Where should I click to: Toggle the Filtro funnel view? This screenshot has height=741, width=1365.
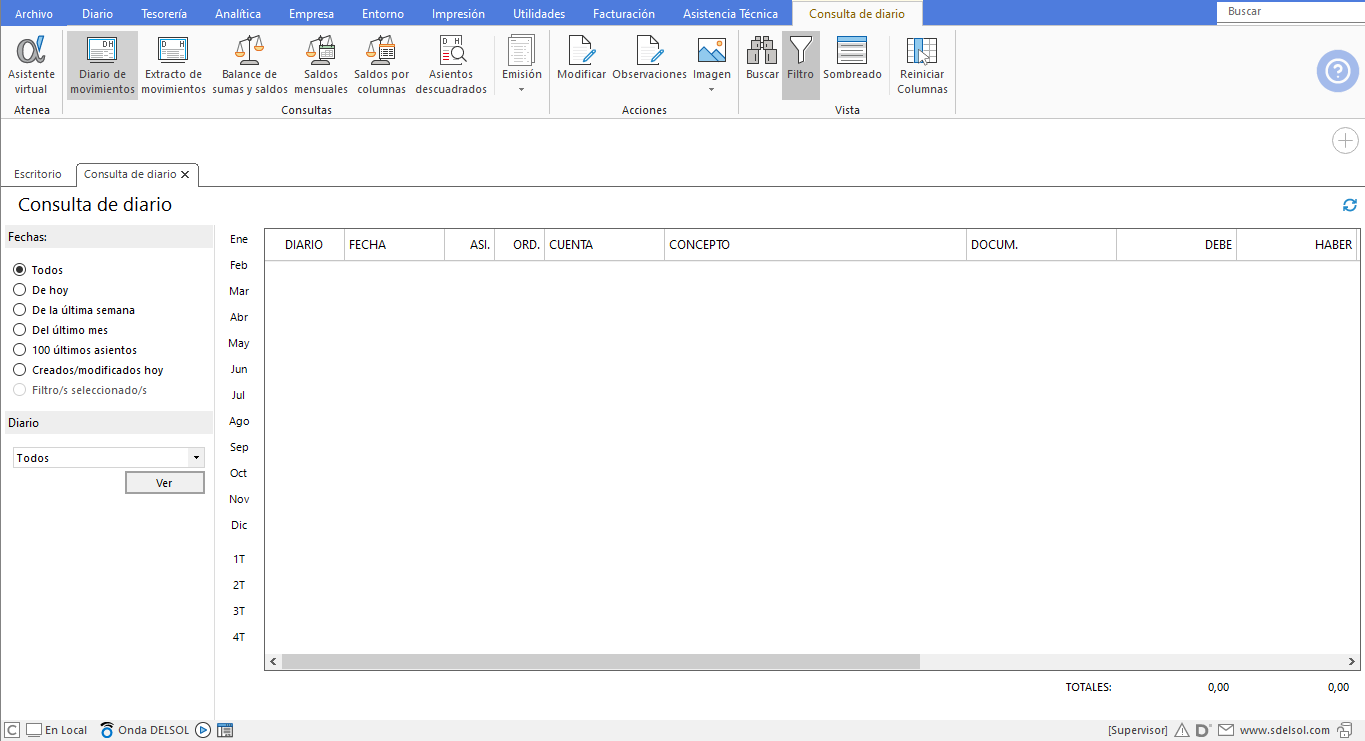click(800, 65)
